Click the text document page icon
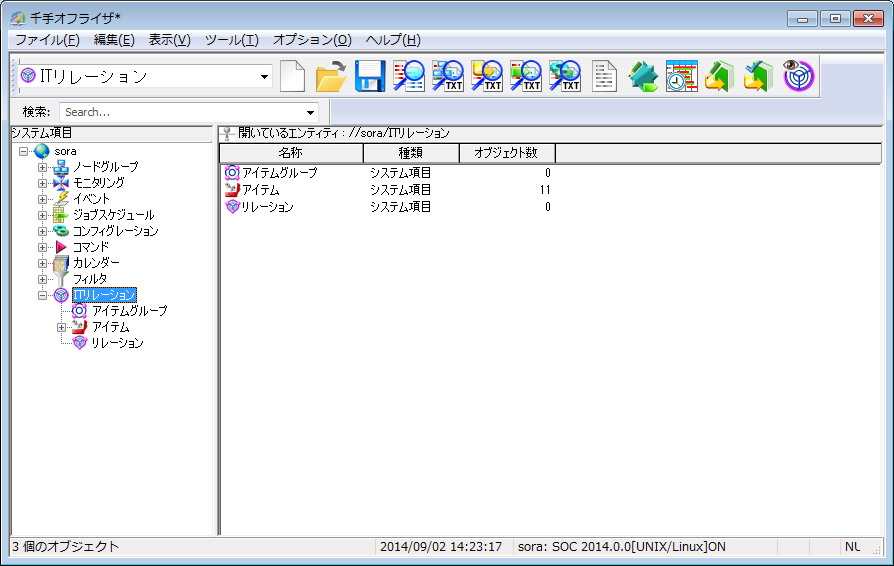Viewport: 894px width, 566px height. (604, 76)
